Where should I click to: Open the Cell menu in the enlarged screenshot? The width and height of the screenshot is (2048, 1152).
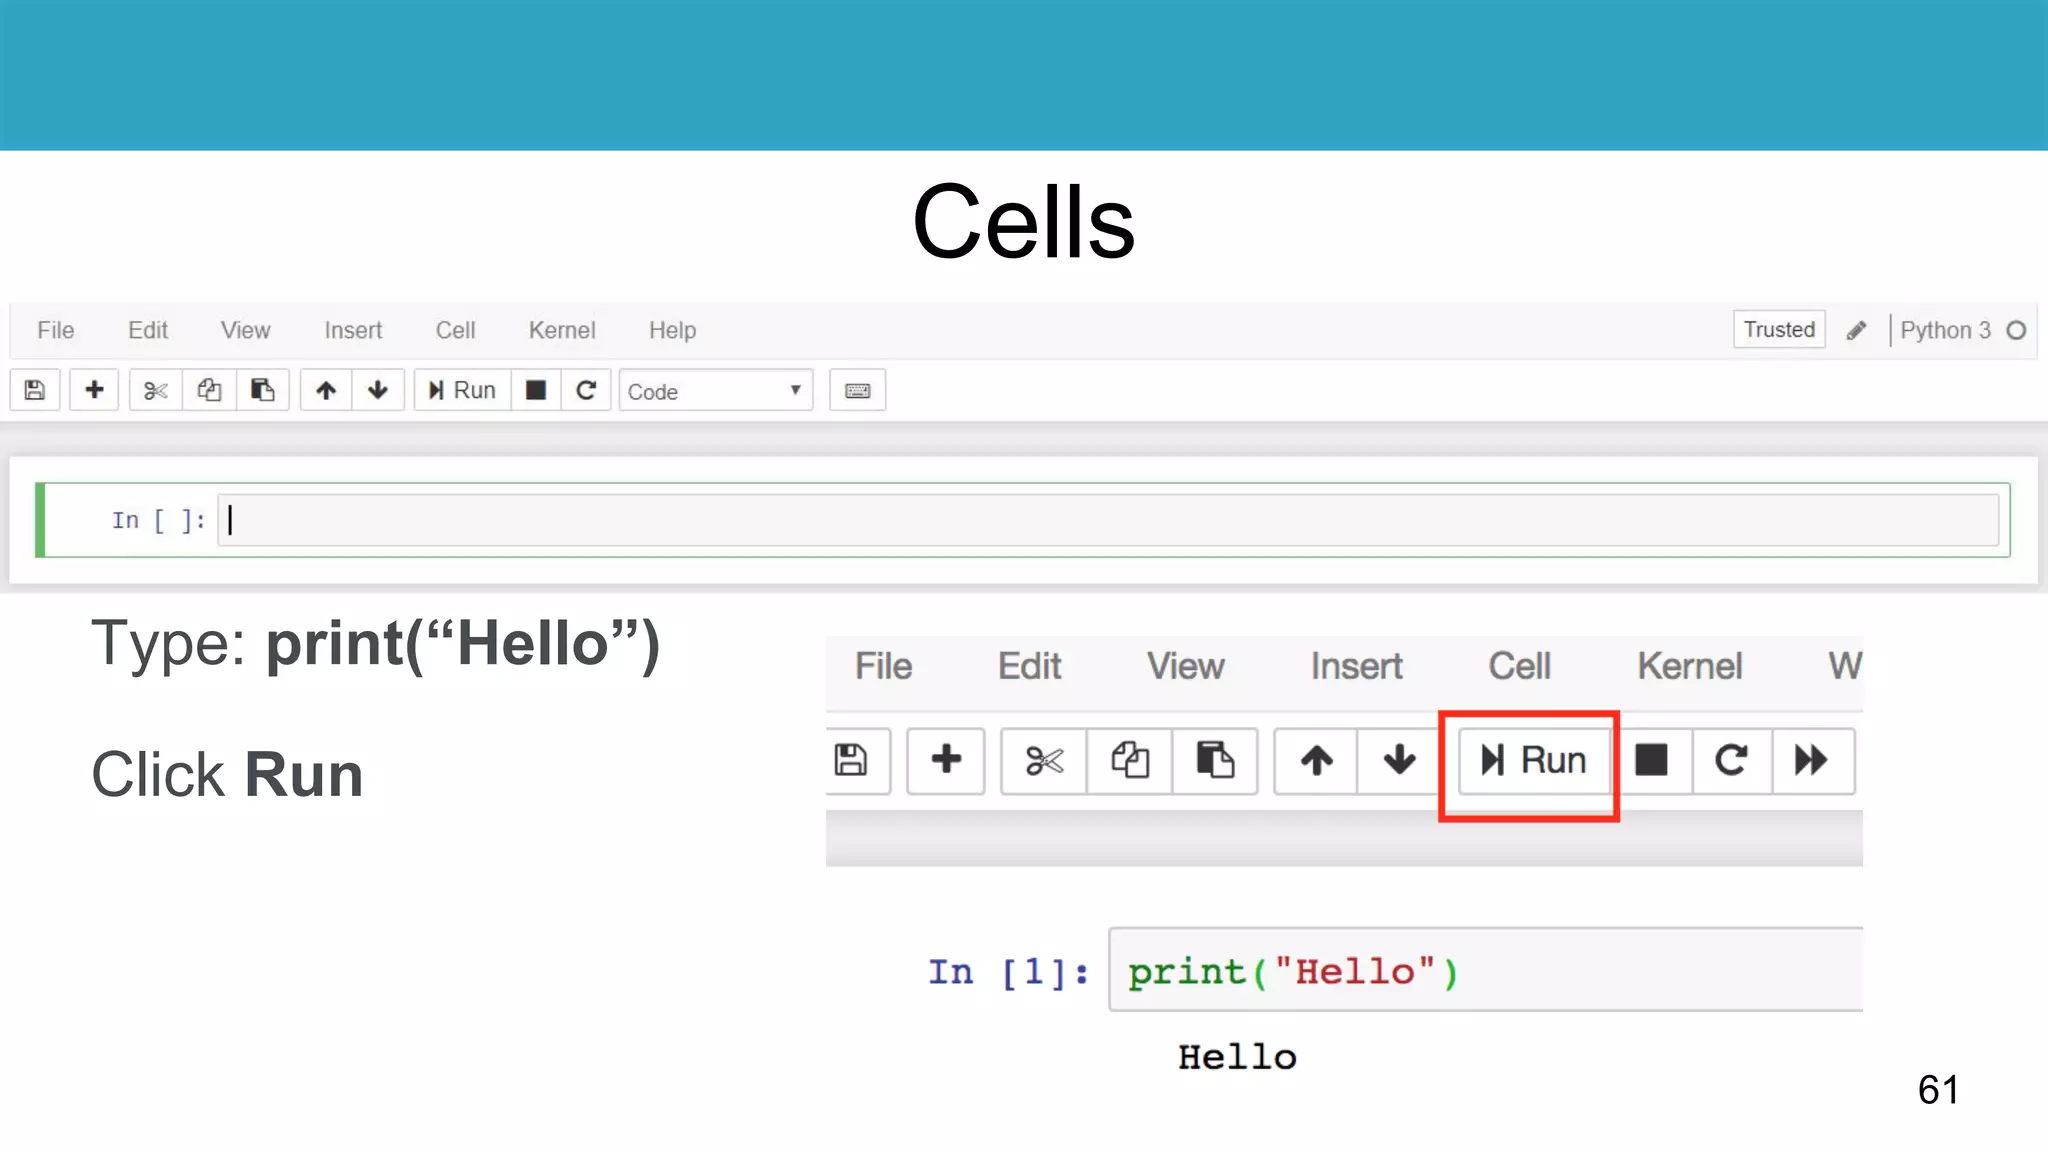pyautogui.click(x=1519, y=666)
